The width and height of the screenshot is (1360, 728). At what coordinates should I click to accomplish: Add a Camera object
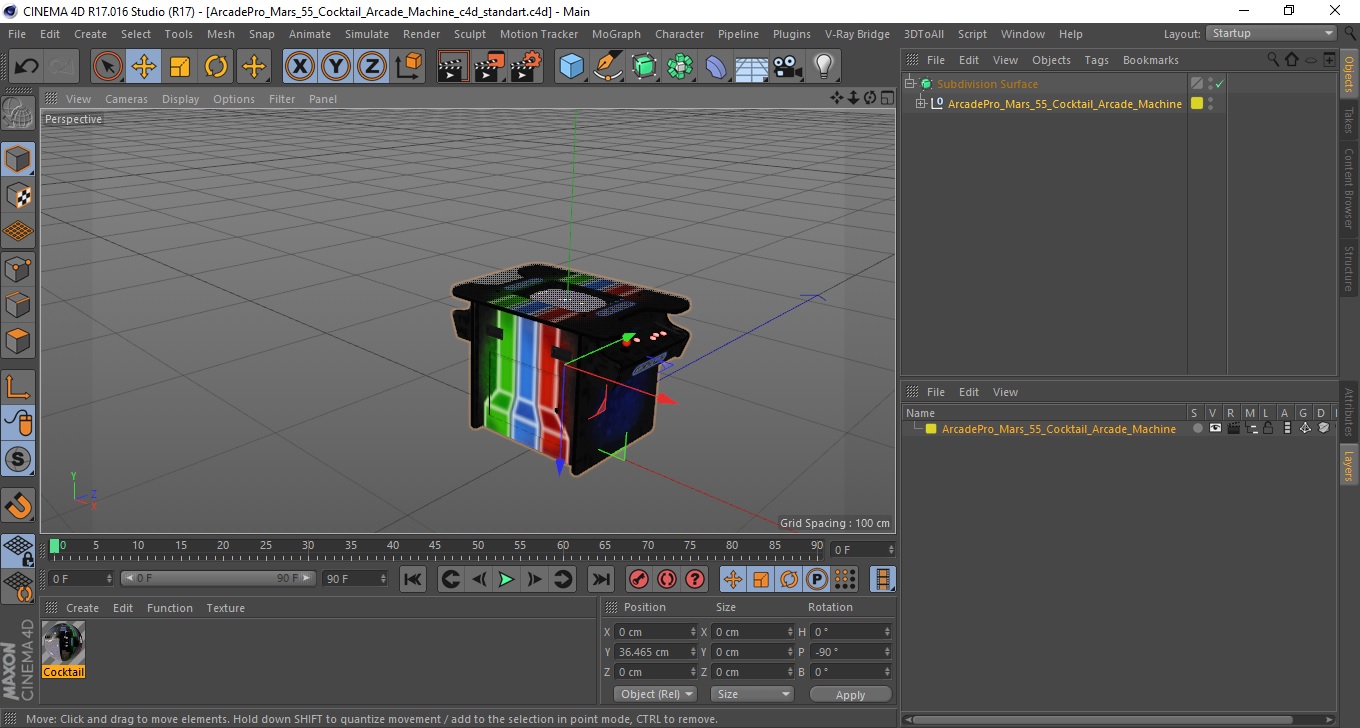click(x=787, y=67)
